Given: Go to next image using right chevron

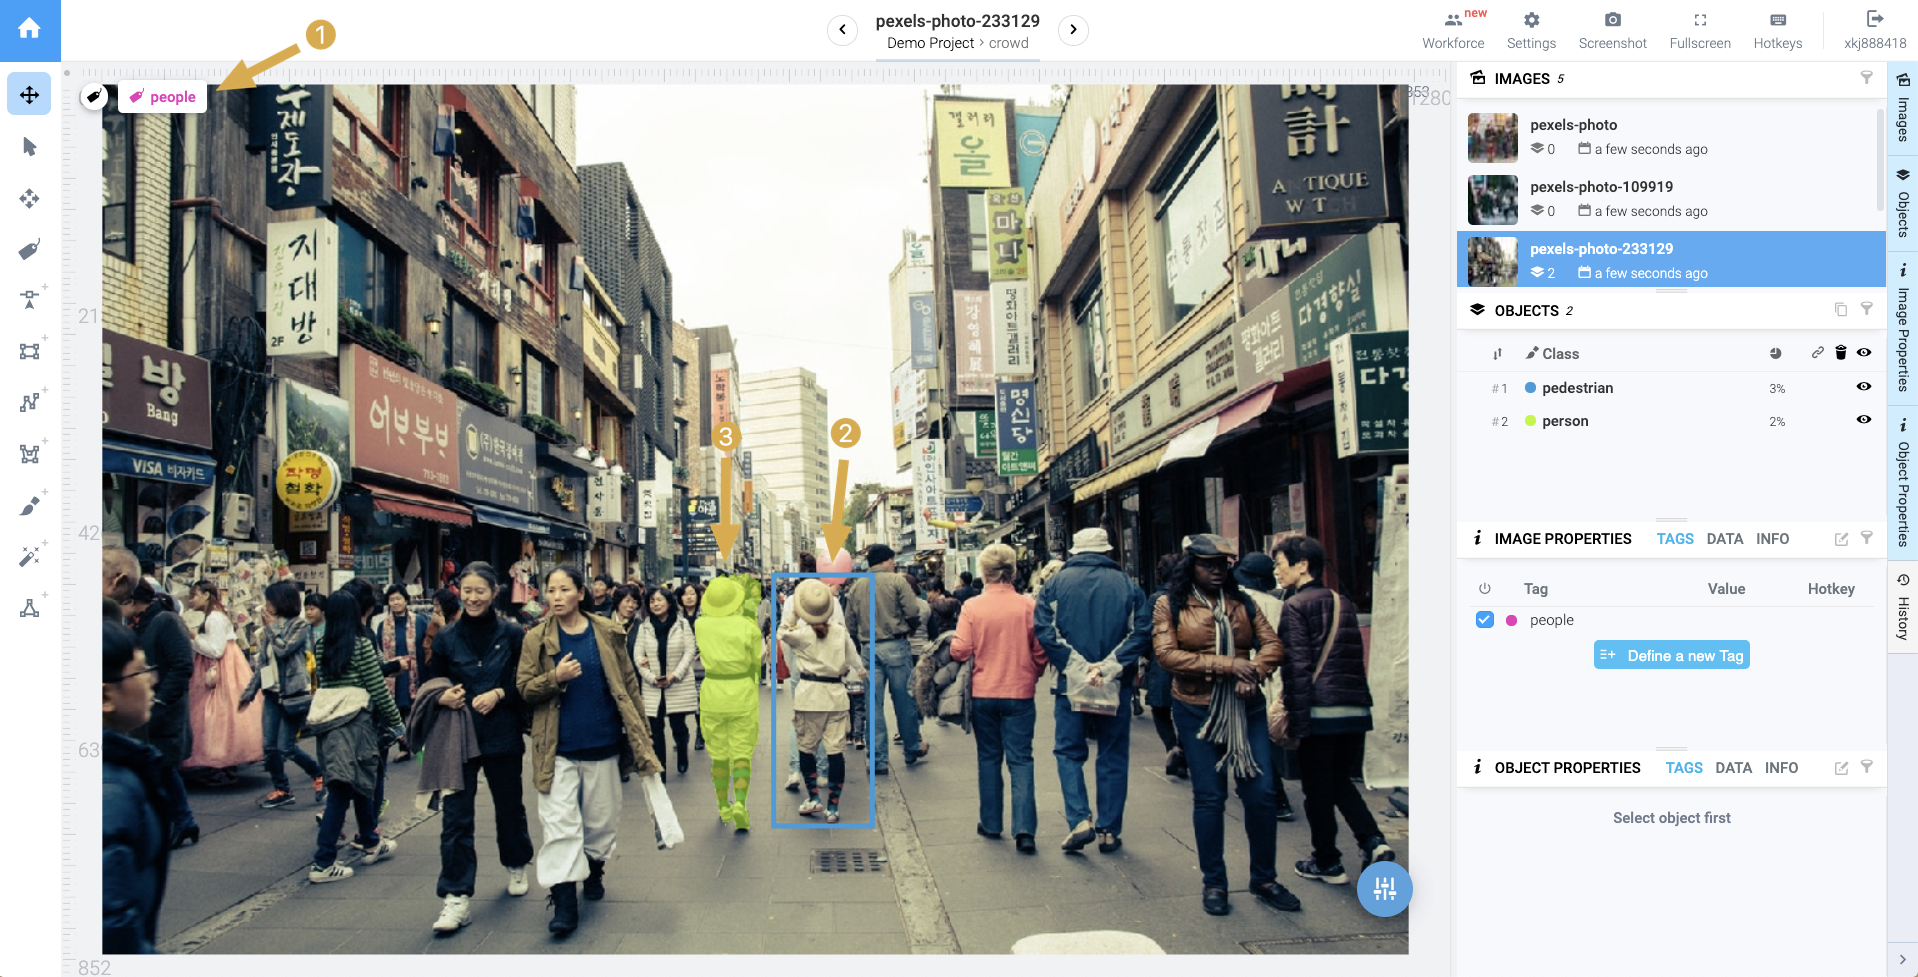Looking at the screenshot, I should pos(1073,30).
